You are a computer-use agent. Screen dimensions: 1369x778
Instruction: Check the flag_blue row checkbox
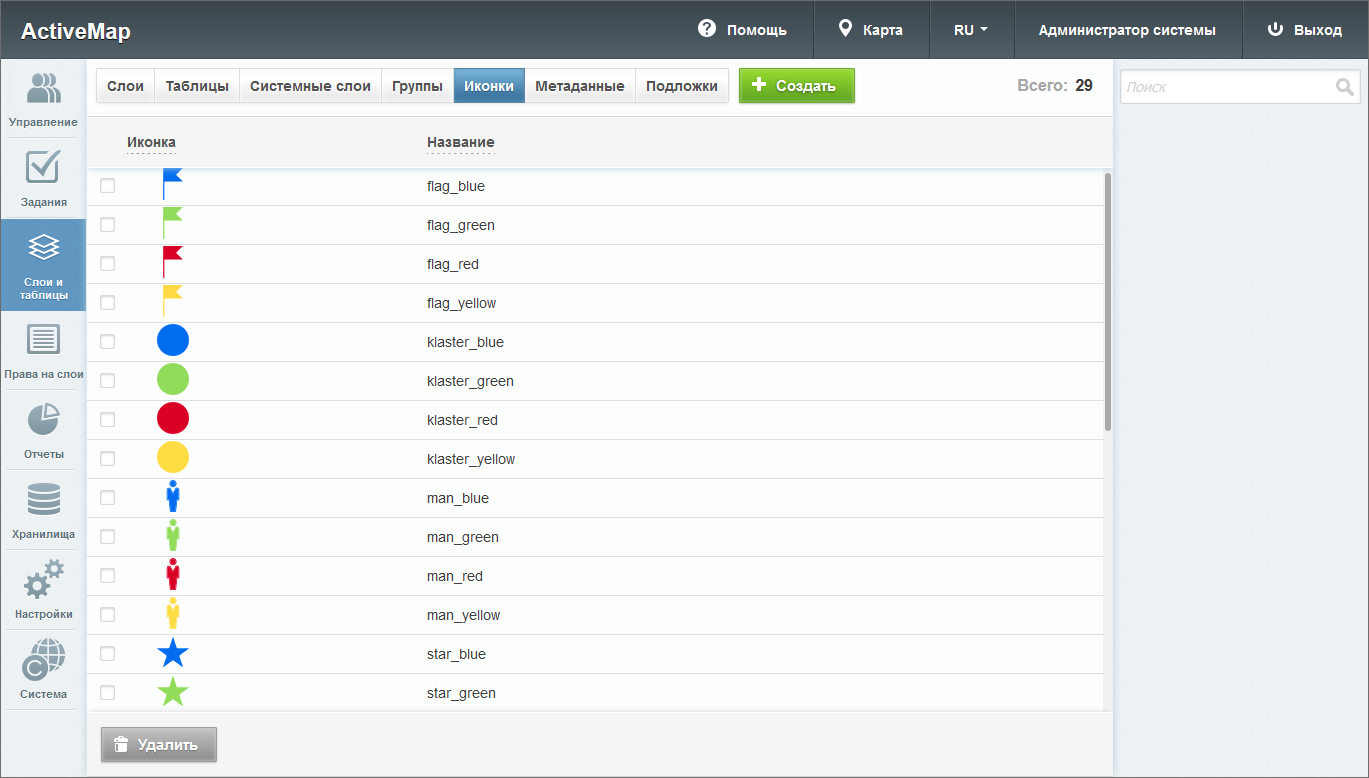coord(108,186)
